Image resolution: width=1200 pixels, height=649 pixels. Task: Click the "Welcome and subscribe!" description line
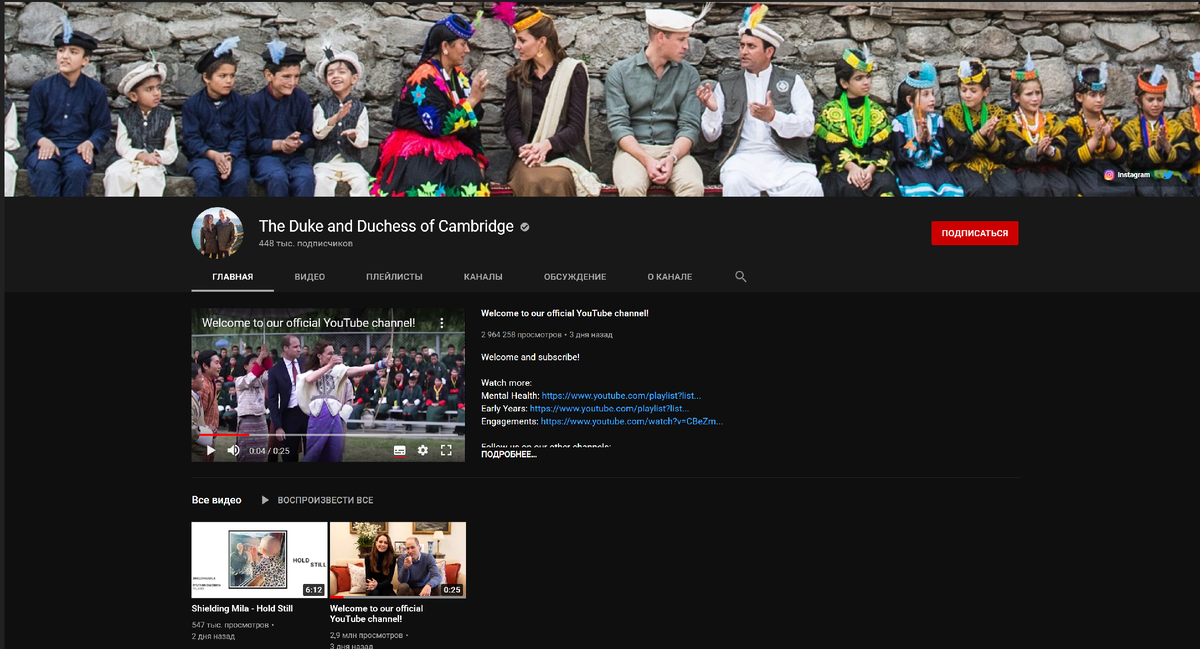(530, 357)
